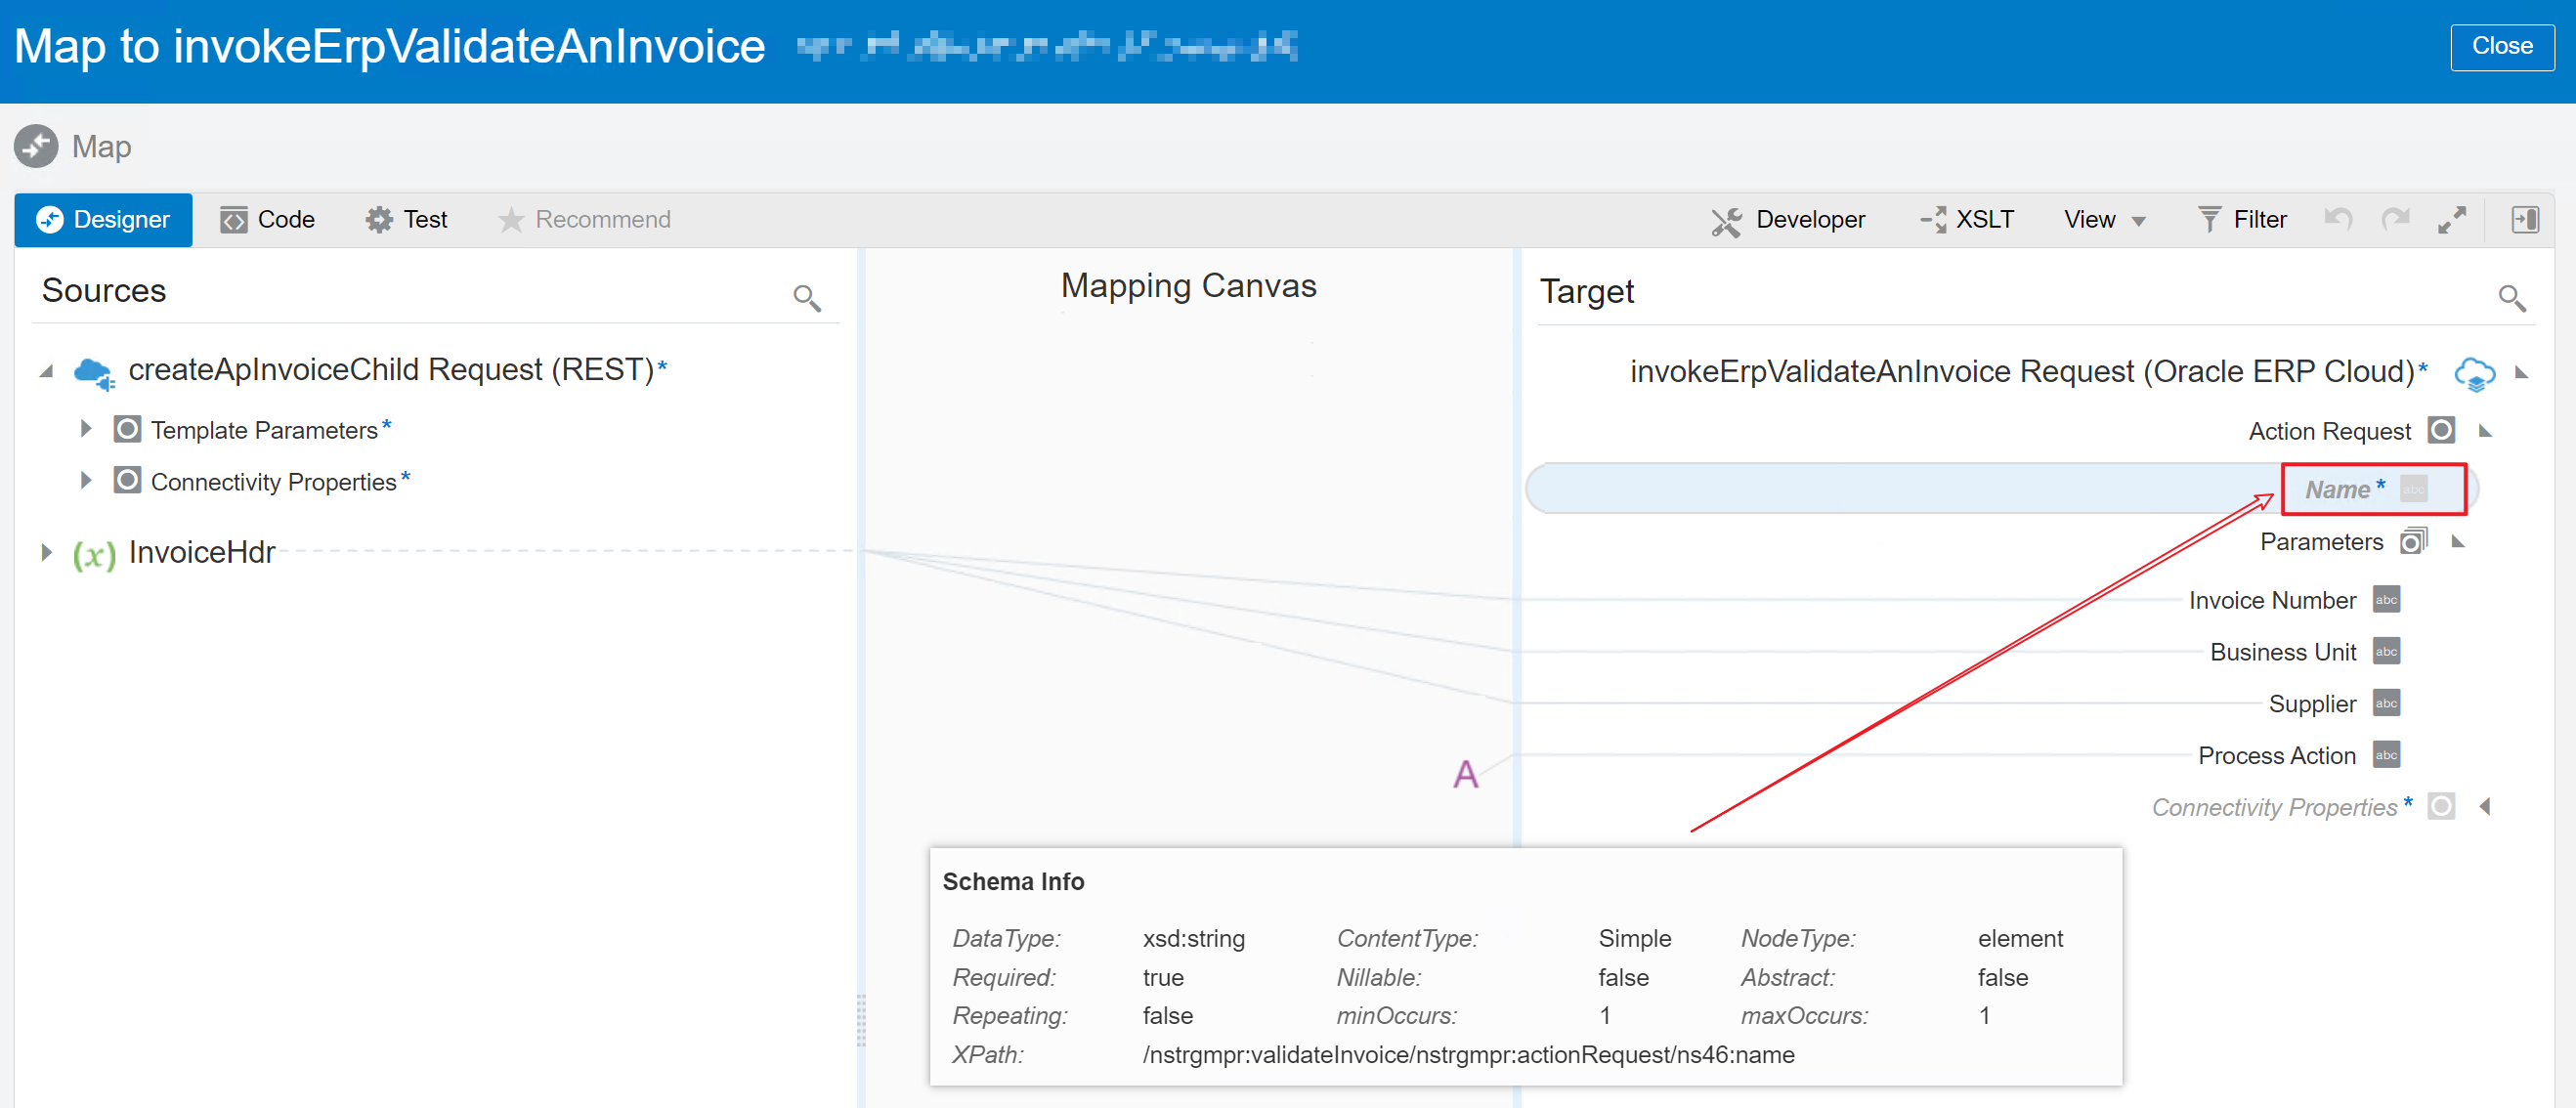Maximize the mapper with the expand icon
This screenshot has height=1108, width=2576.
2452,219
